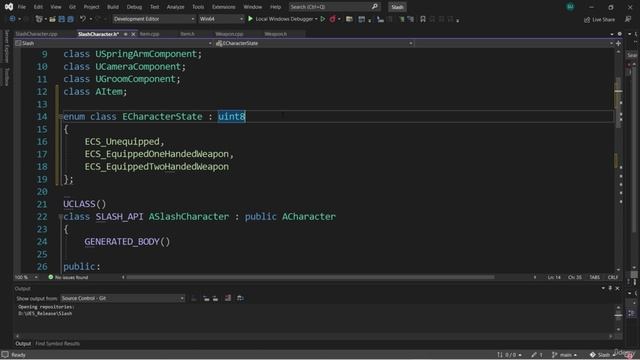Click the Undo arrow icon
Image resolution: width=640 pixels, height=360 pixels.
(x=83, y=19)
